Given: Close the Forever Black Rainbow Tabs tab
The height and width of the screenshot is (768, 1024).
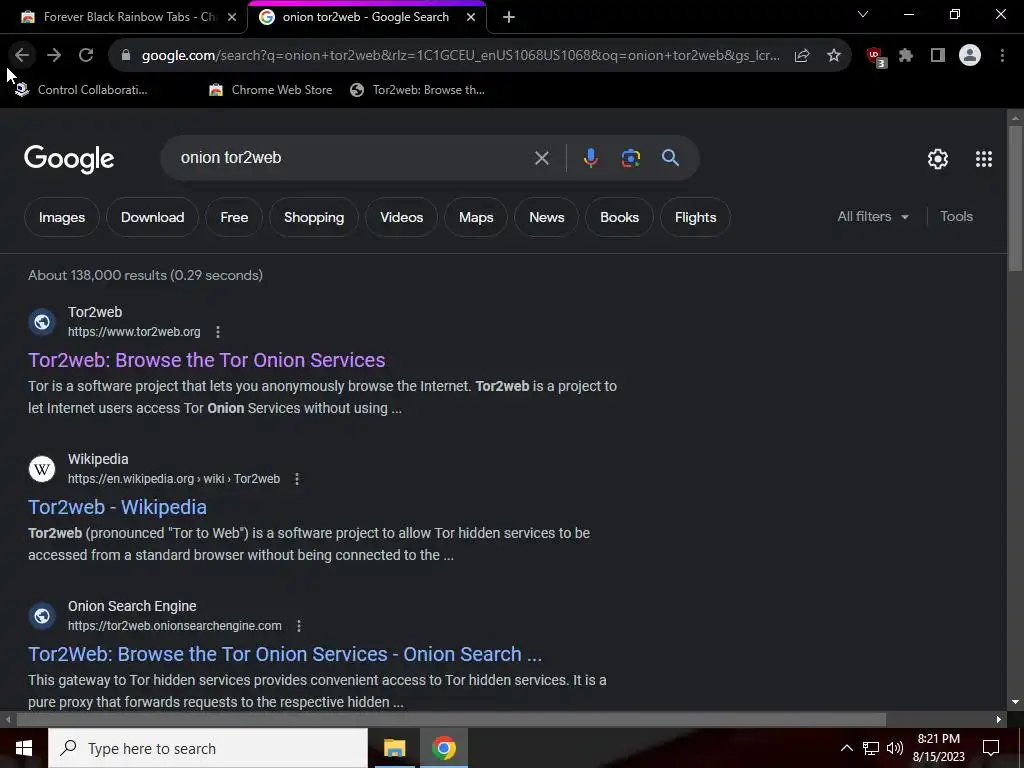Looking at the screenshot, I should point(232,17).
